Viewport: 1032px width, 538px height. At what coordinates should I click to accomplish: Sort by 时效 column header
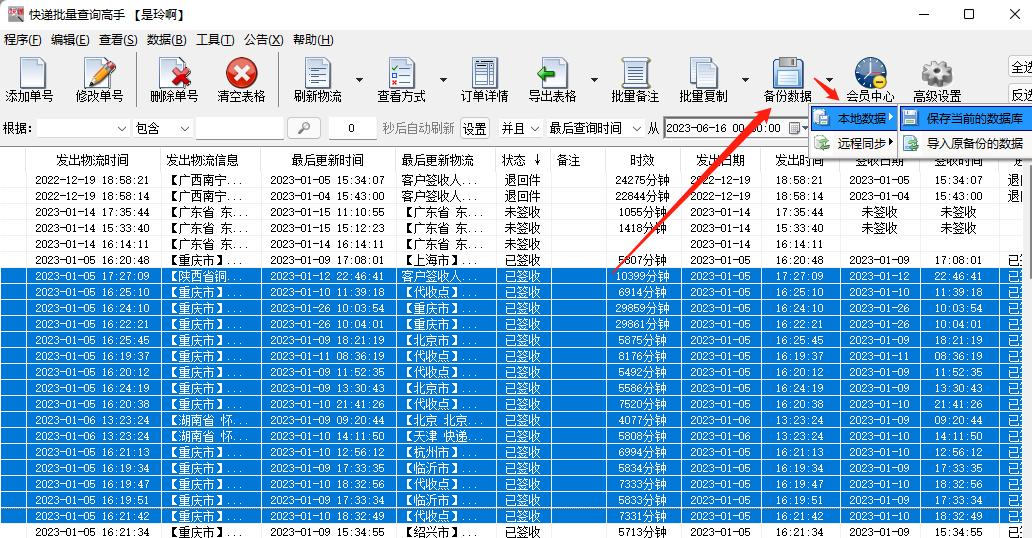click(642, 160)
